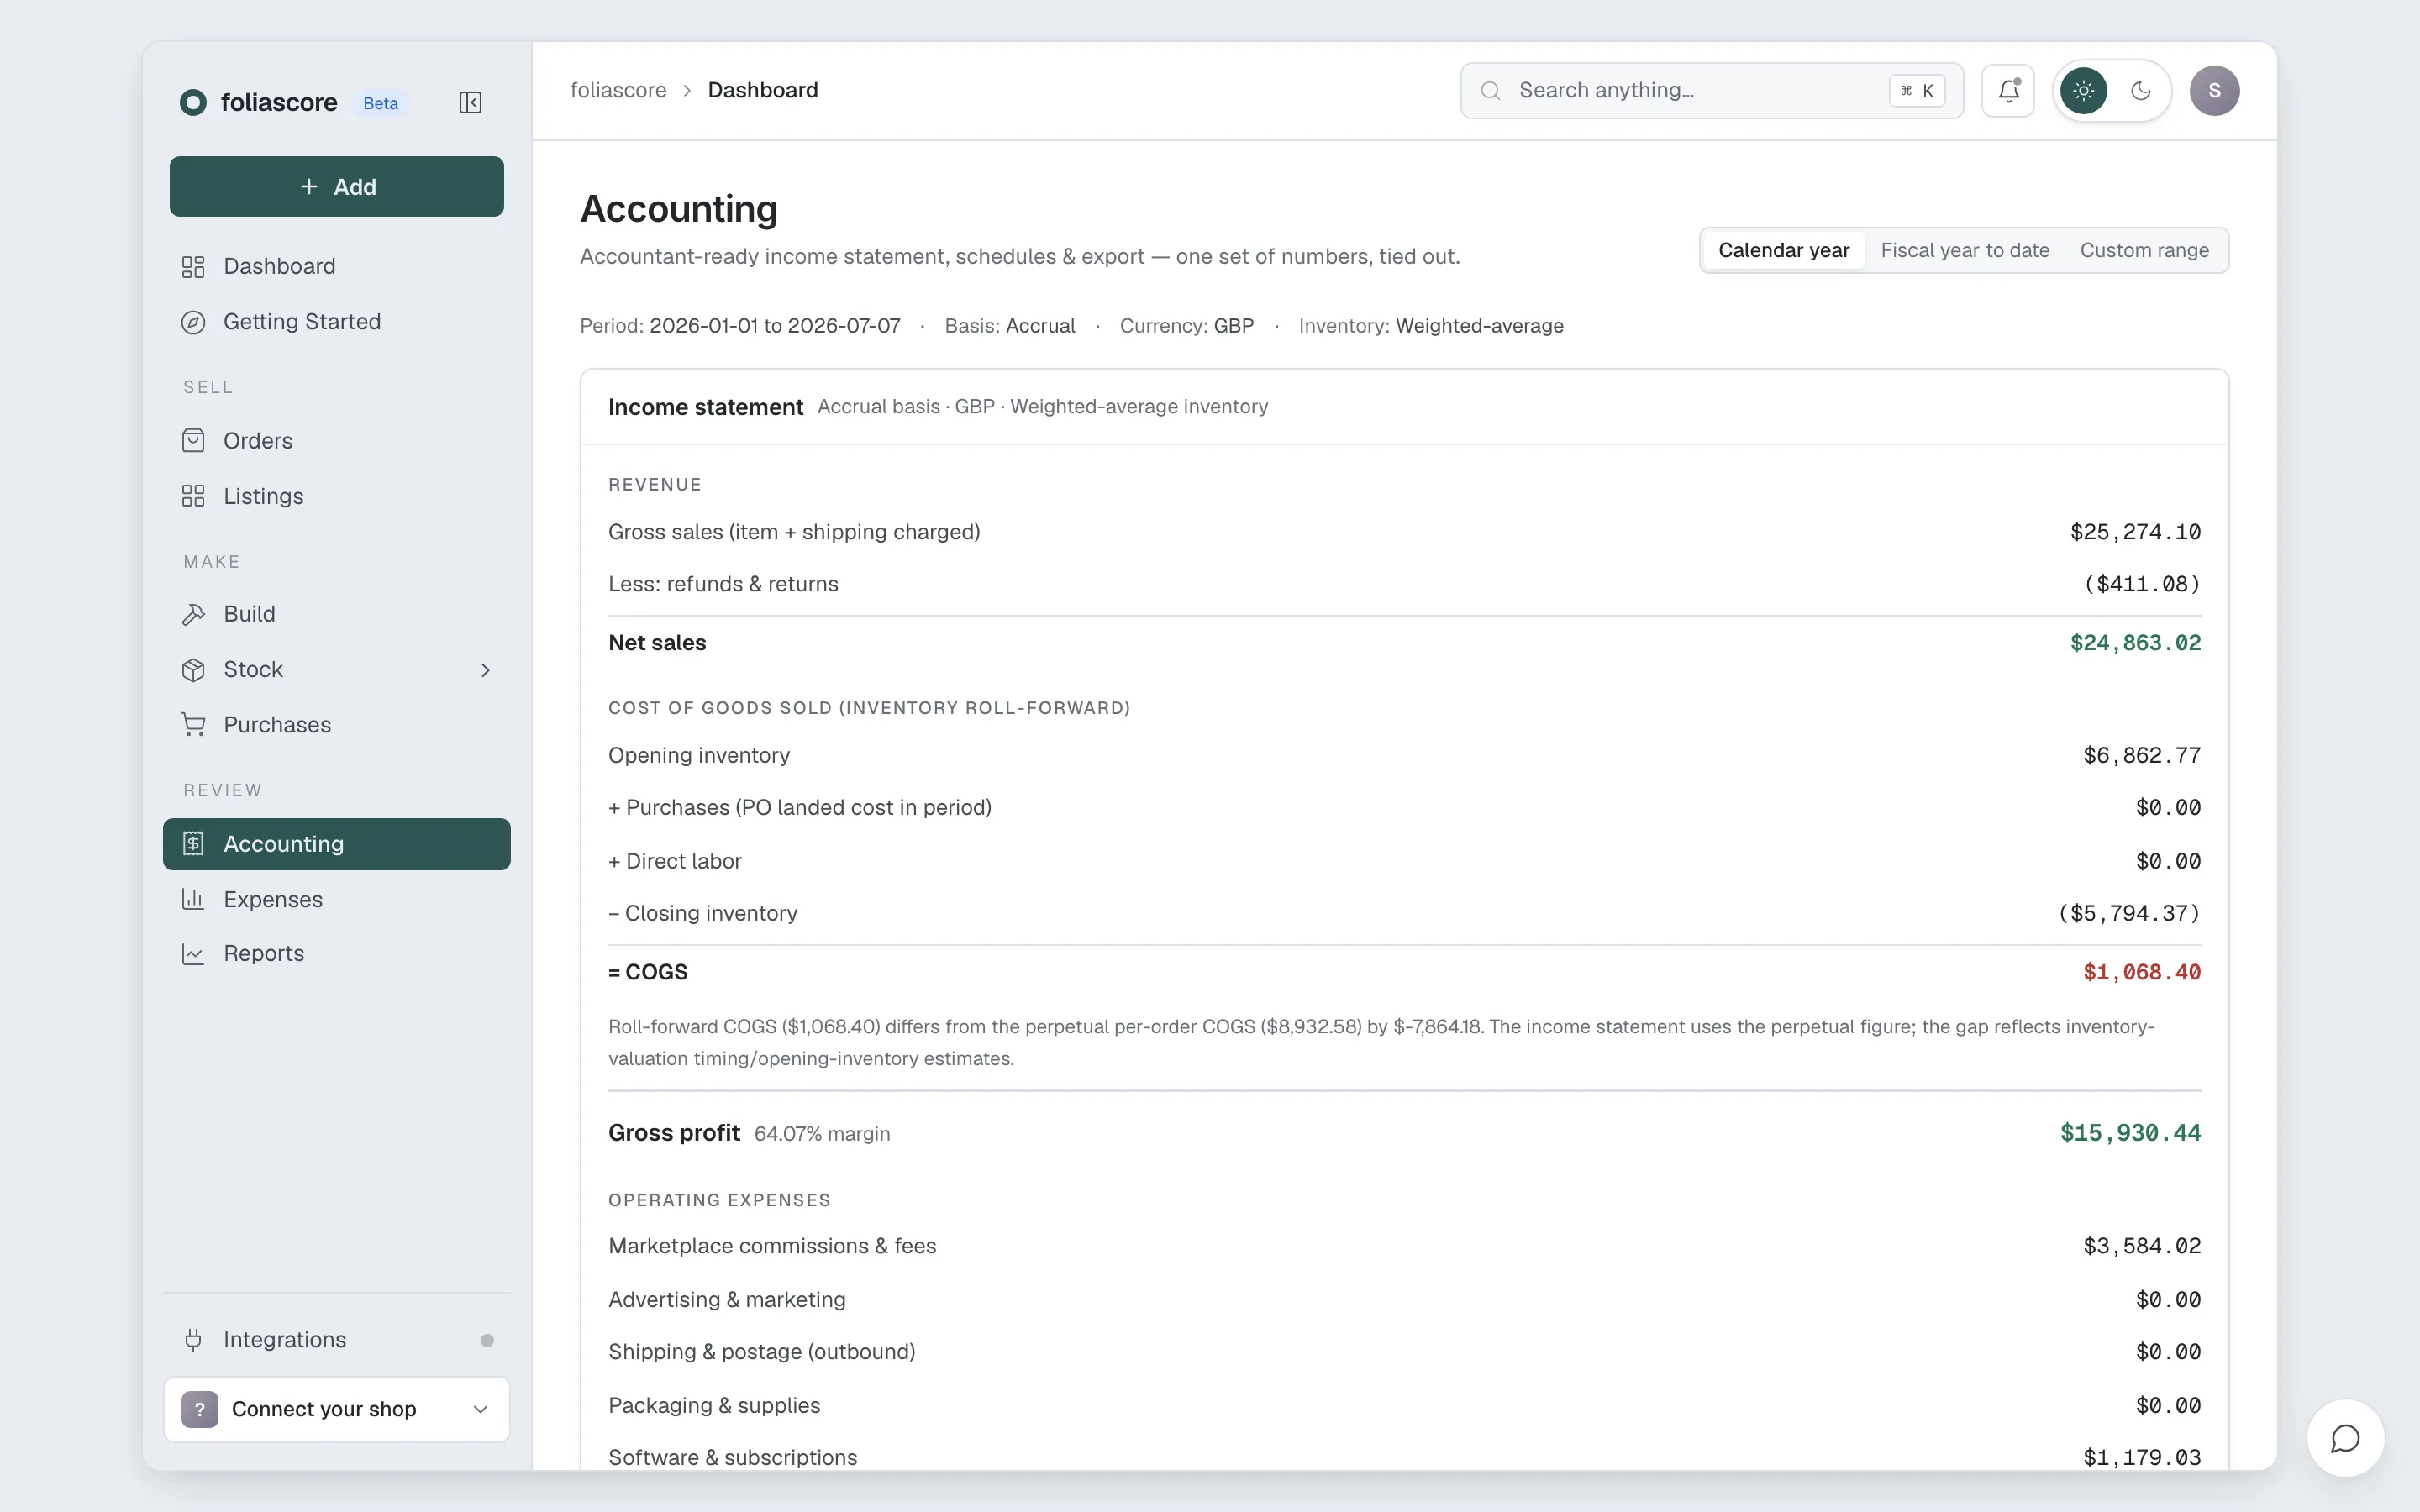The image size is (2420, 1512).
Task: Click the Stock box icon
Action: pyautogui.click(x=193, y=670)
